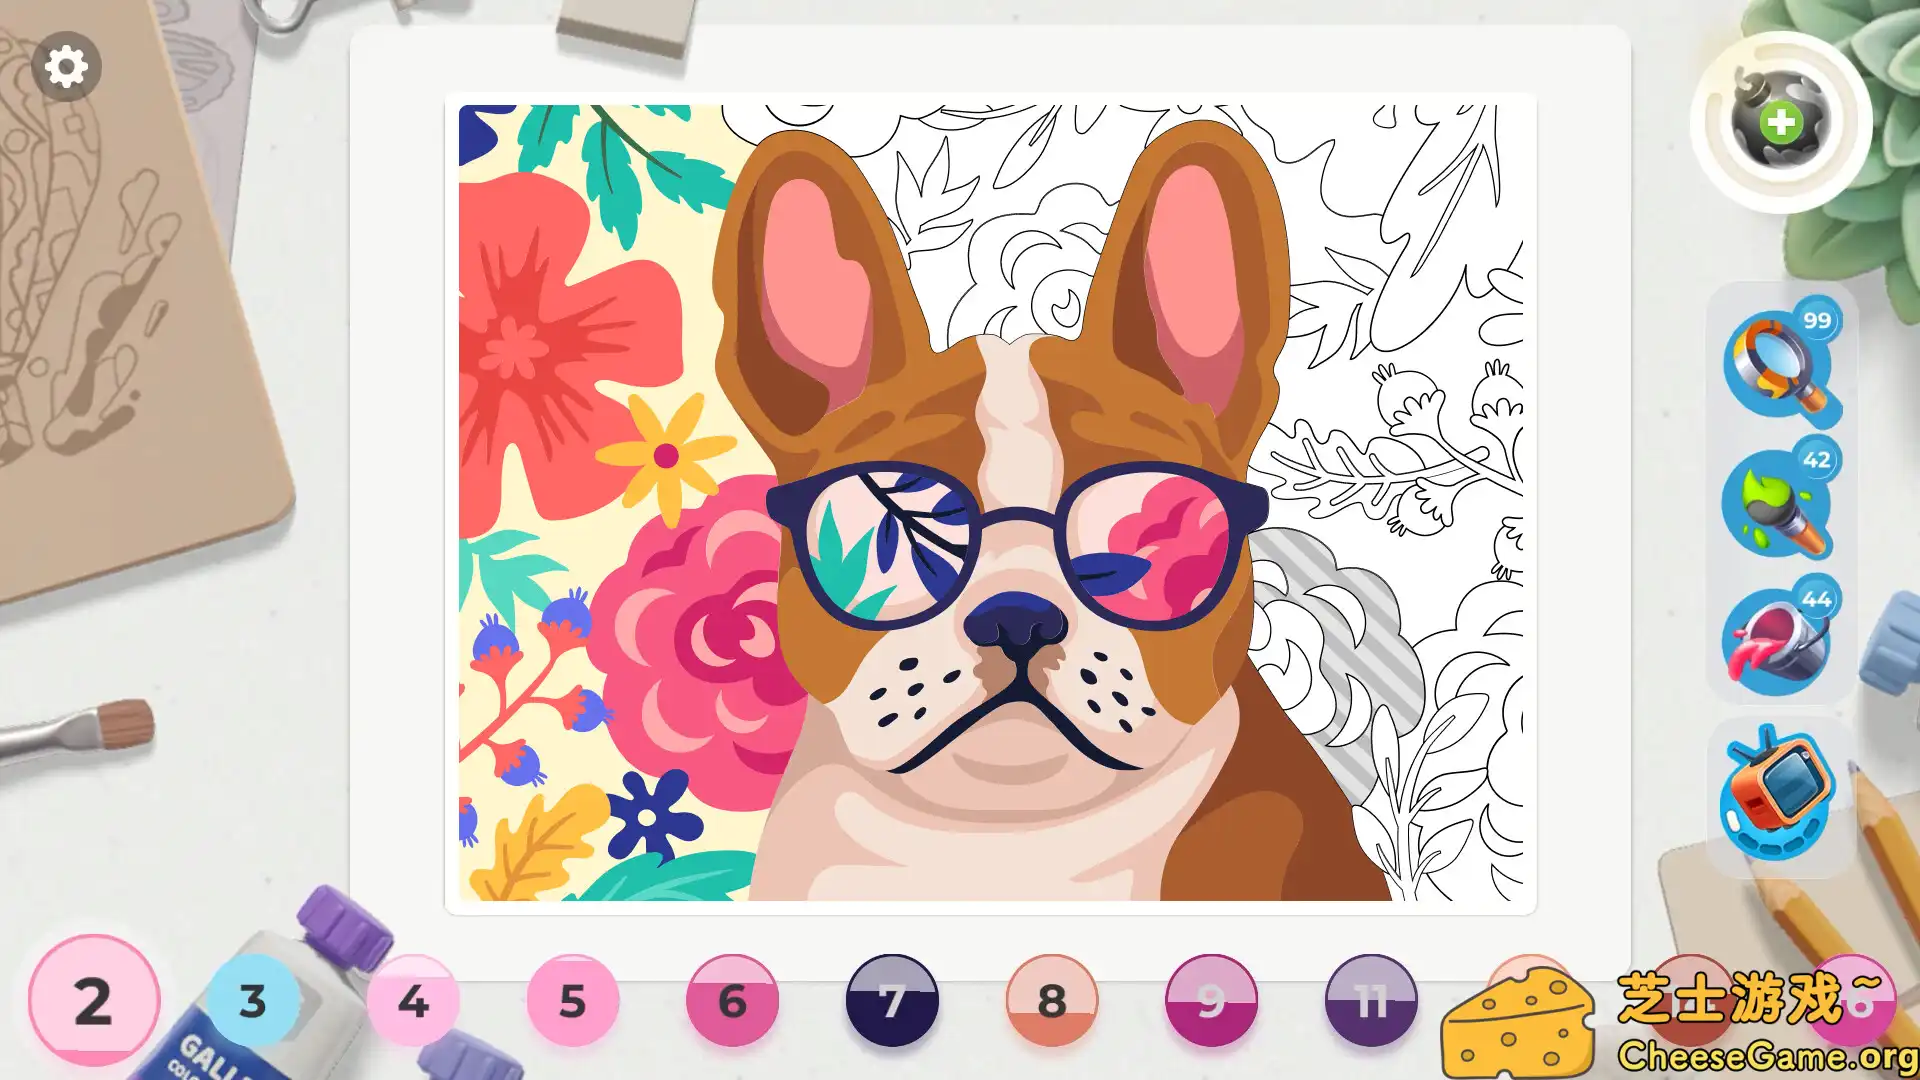
Task: Open the settings gear menu
Action: (66, 67)
